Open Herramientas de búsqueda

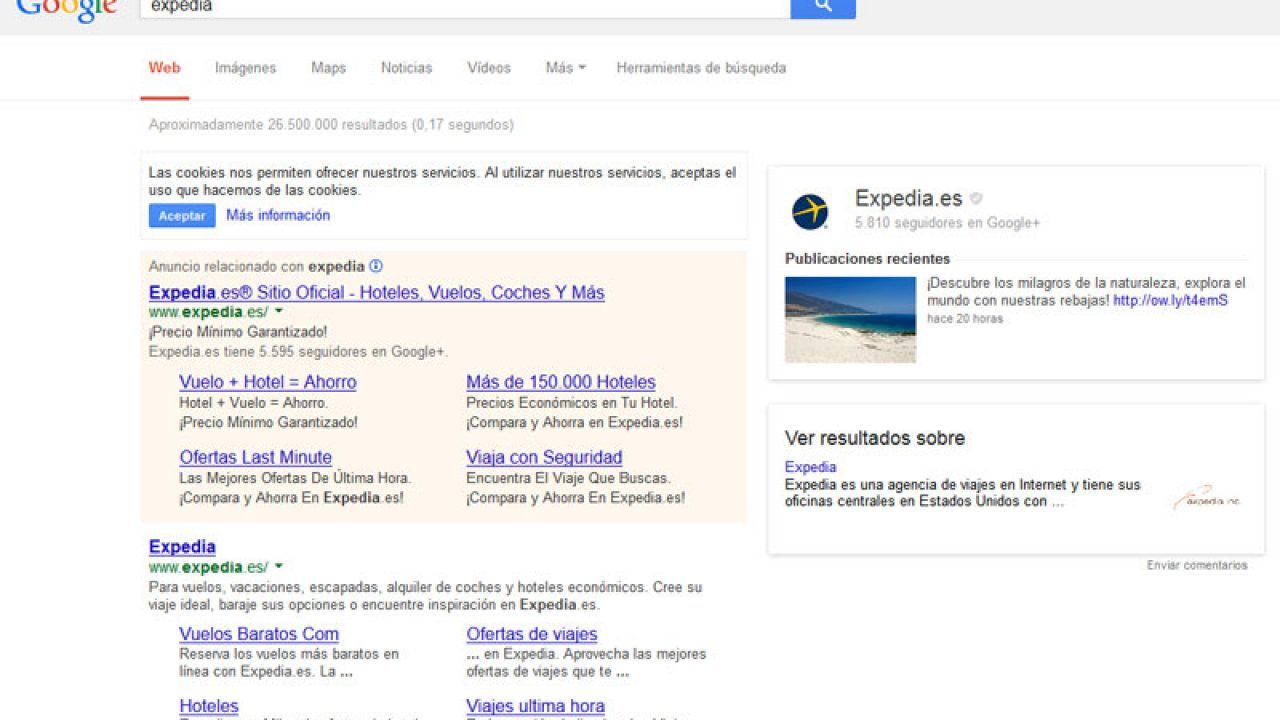(701, 68)
